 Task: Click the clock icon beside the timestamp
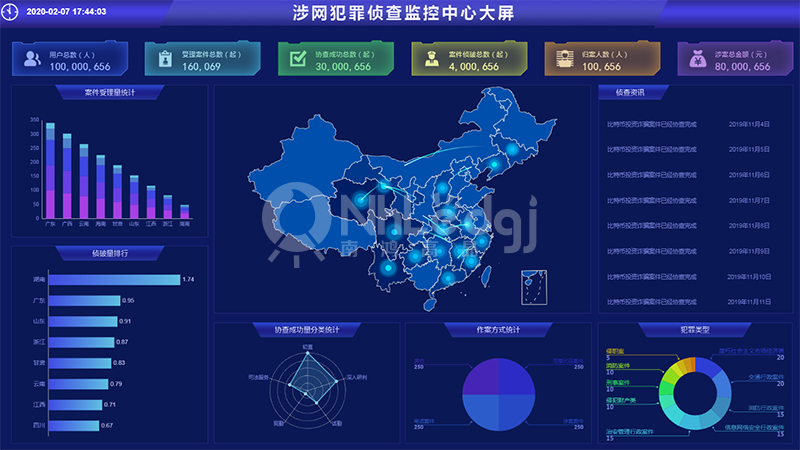10,11
